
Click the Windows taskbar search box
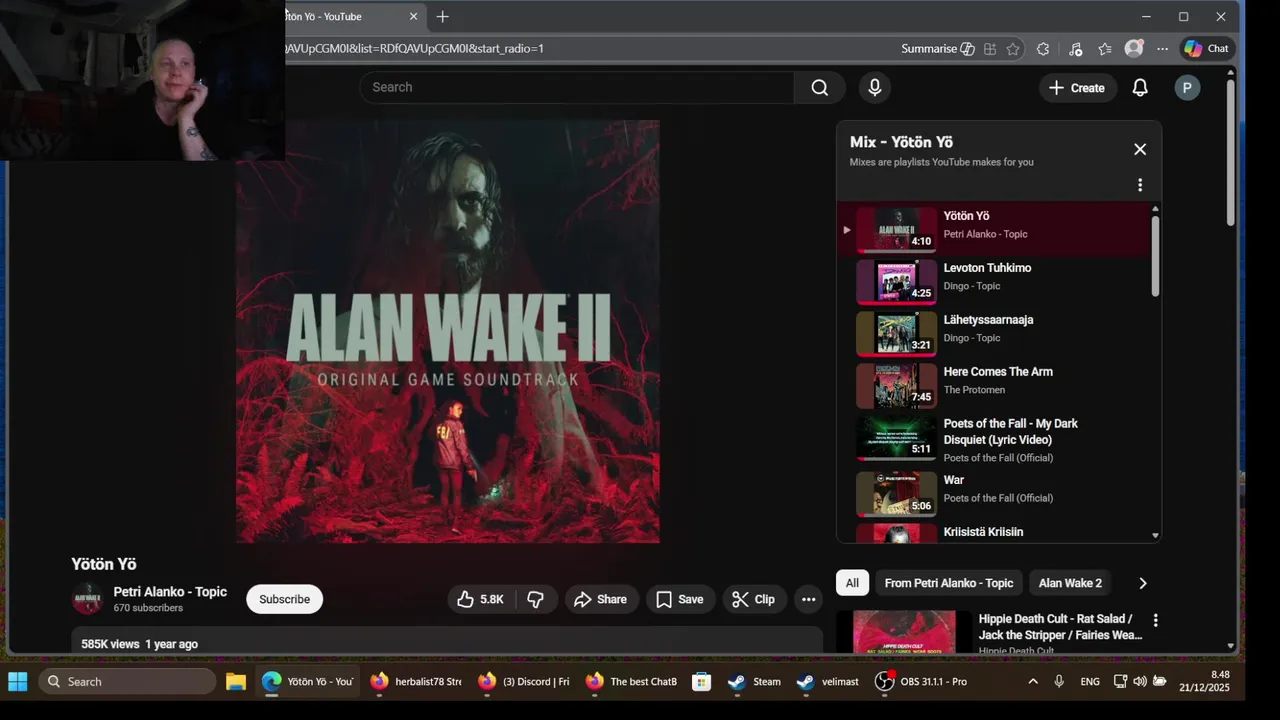click(127, 682)
